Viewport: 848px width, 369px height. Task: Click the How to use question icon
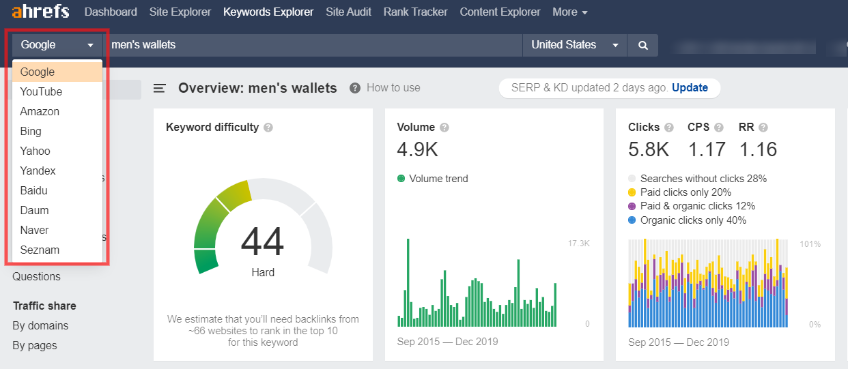pos(355,88)
